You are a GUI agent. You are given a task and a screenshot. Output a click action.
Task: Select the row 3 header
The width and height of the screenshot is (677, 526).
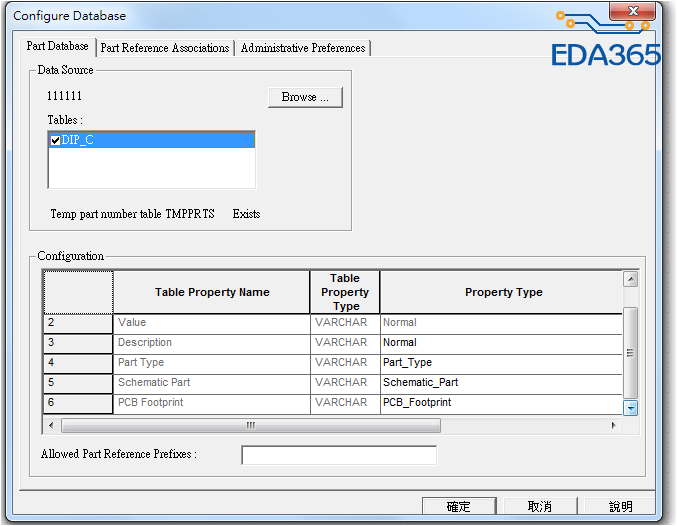click(78, 343)
